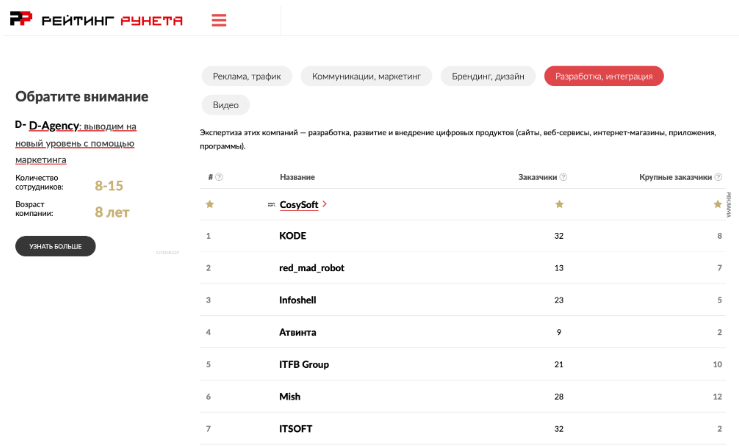Screen dimensions: 739x447
Task: Click the Спонсор label
Action: click(168, 253)
